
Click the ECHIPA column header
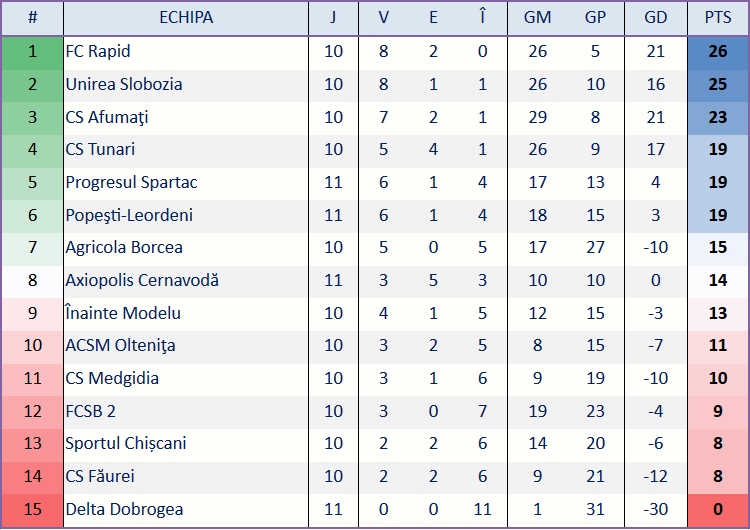[x=186, y=18]
